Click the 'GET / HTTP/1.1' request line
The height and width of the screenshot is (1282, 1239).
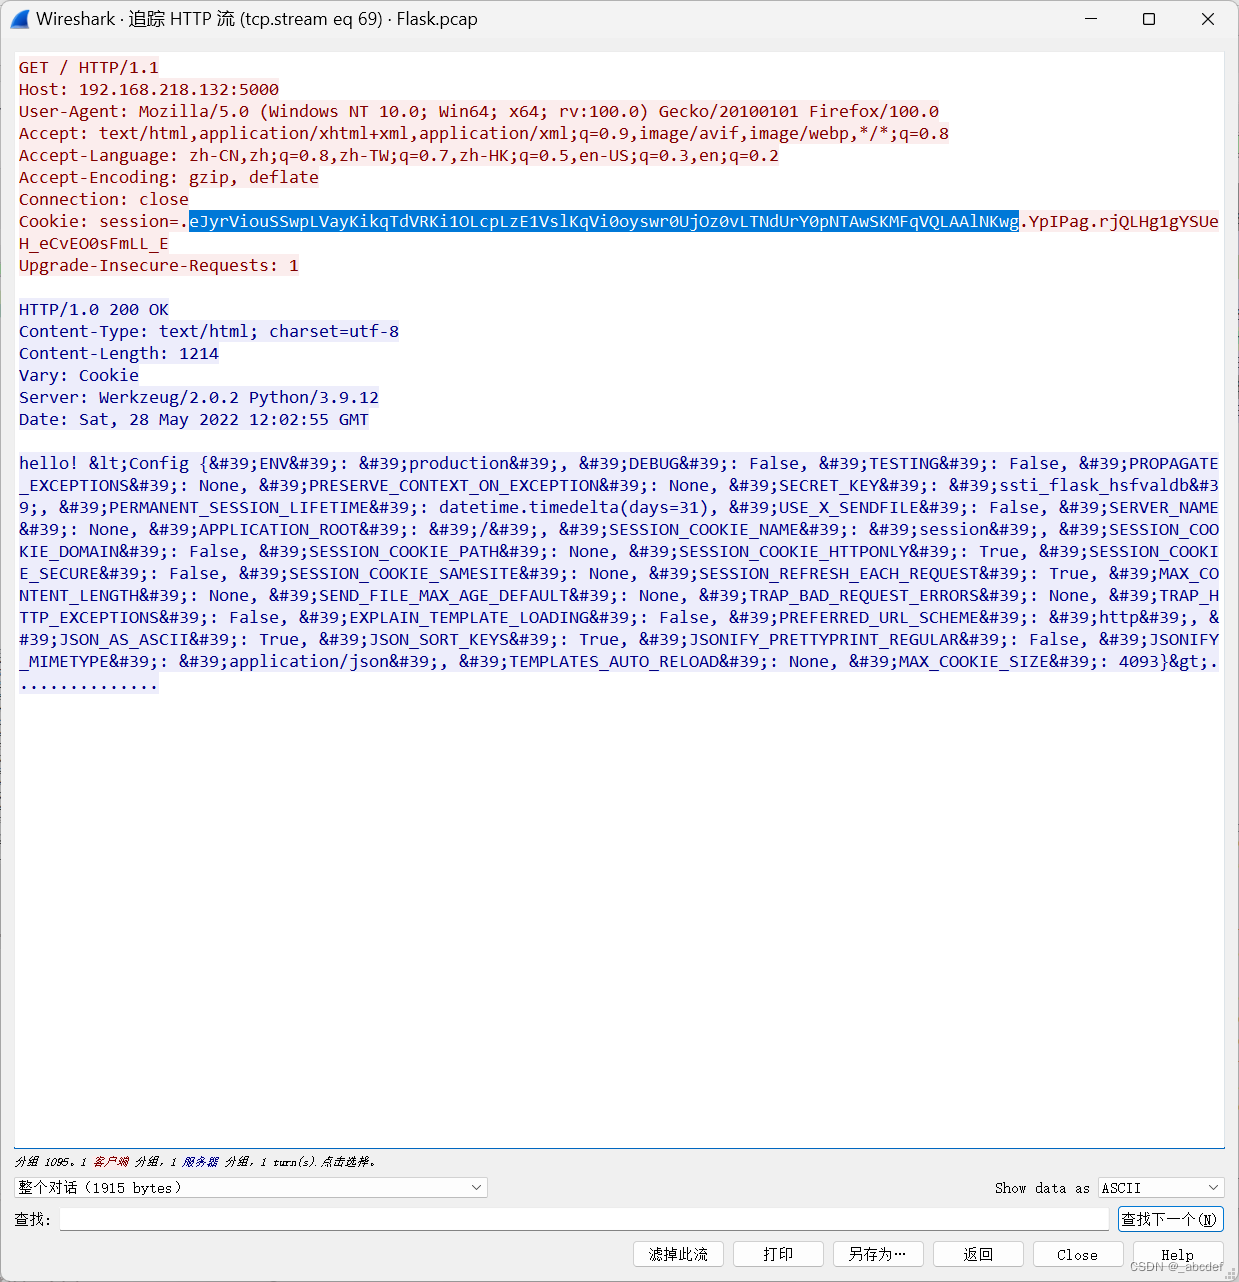coord(89,67)
